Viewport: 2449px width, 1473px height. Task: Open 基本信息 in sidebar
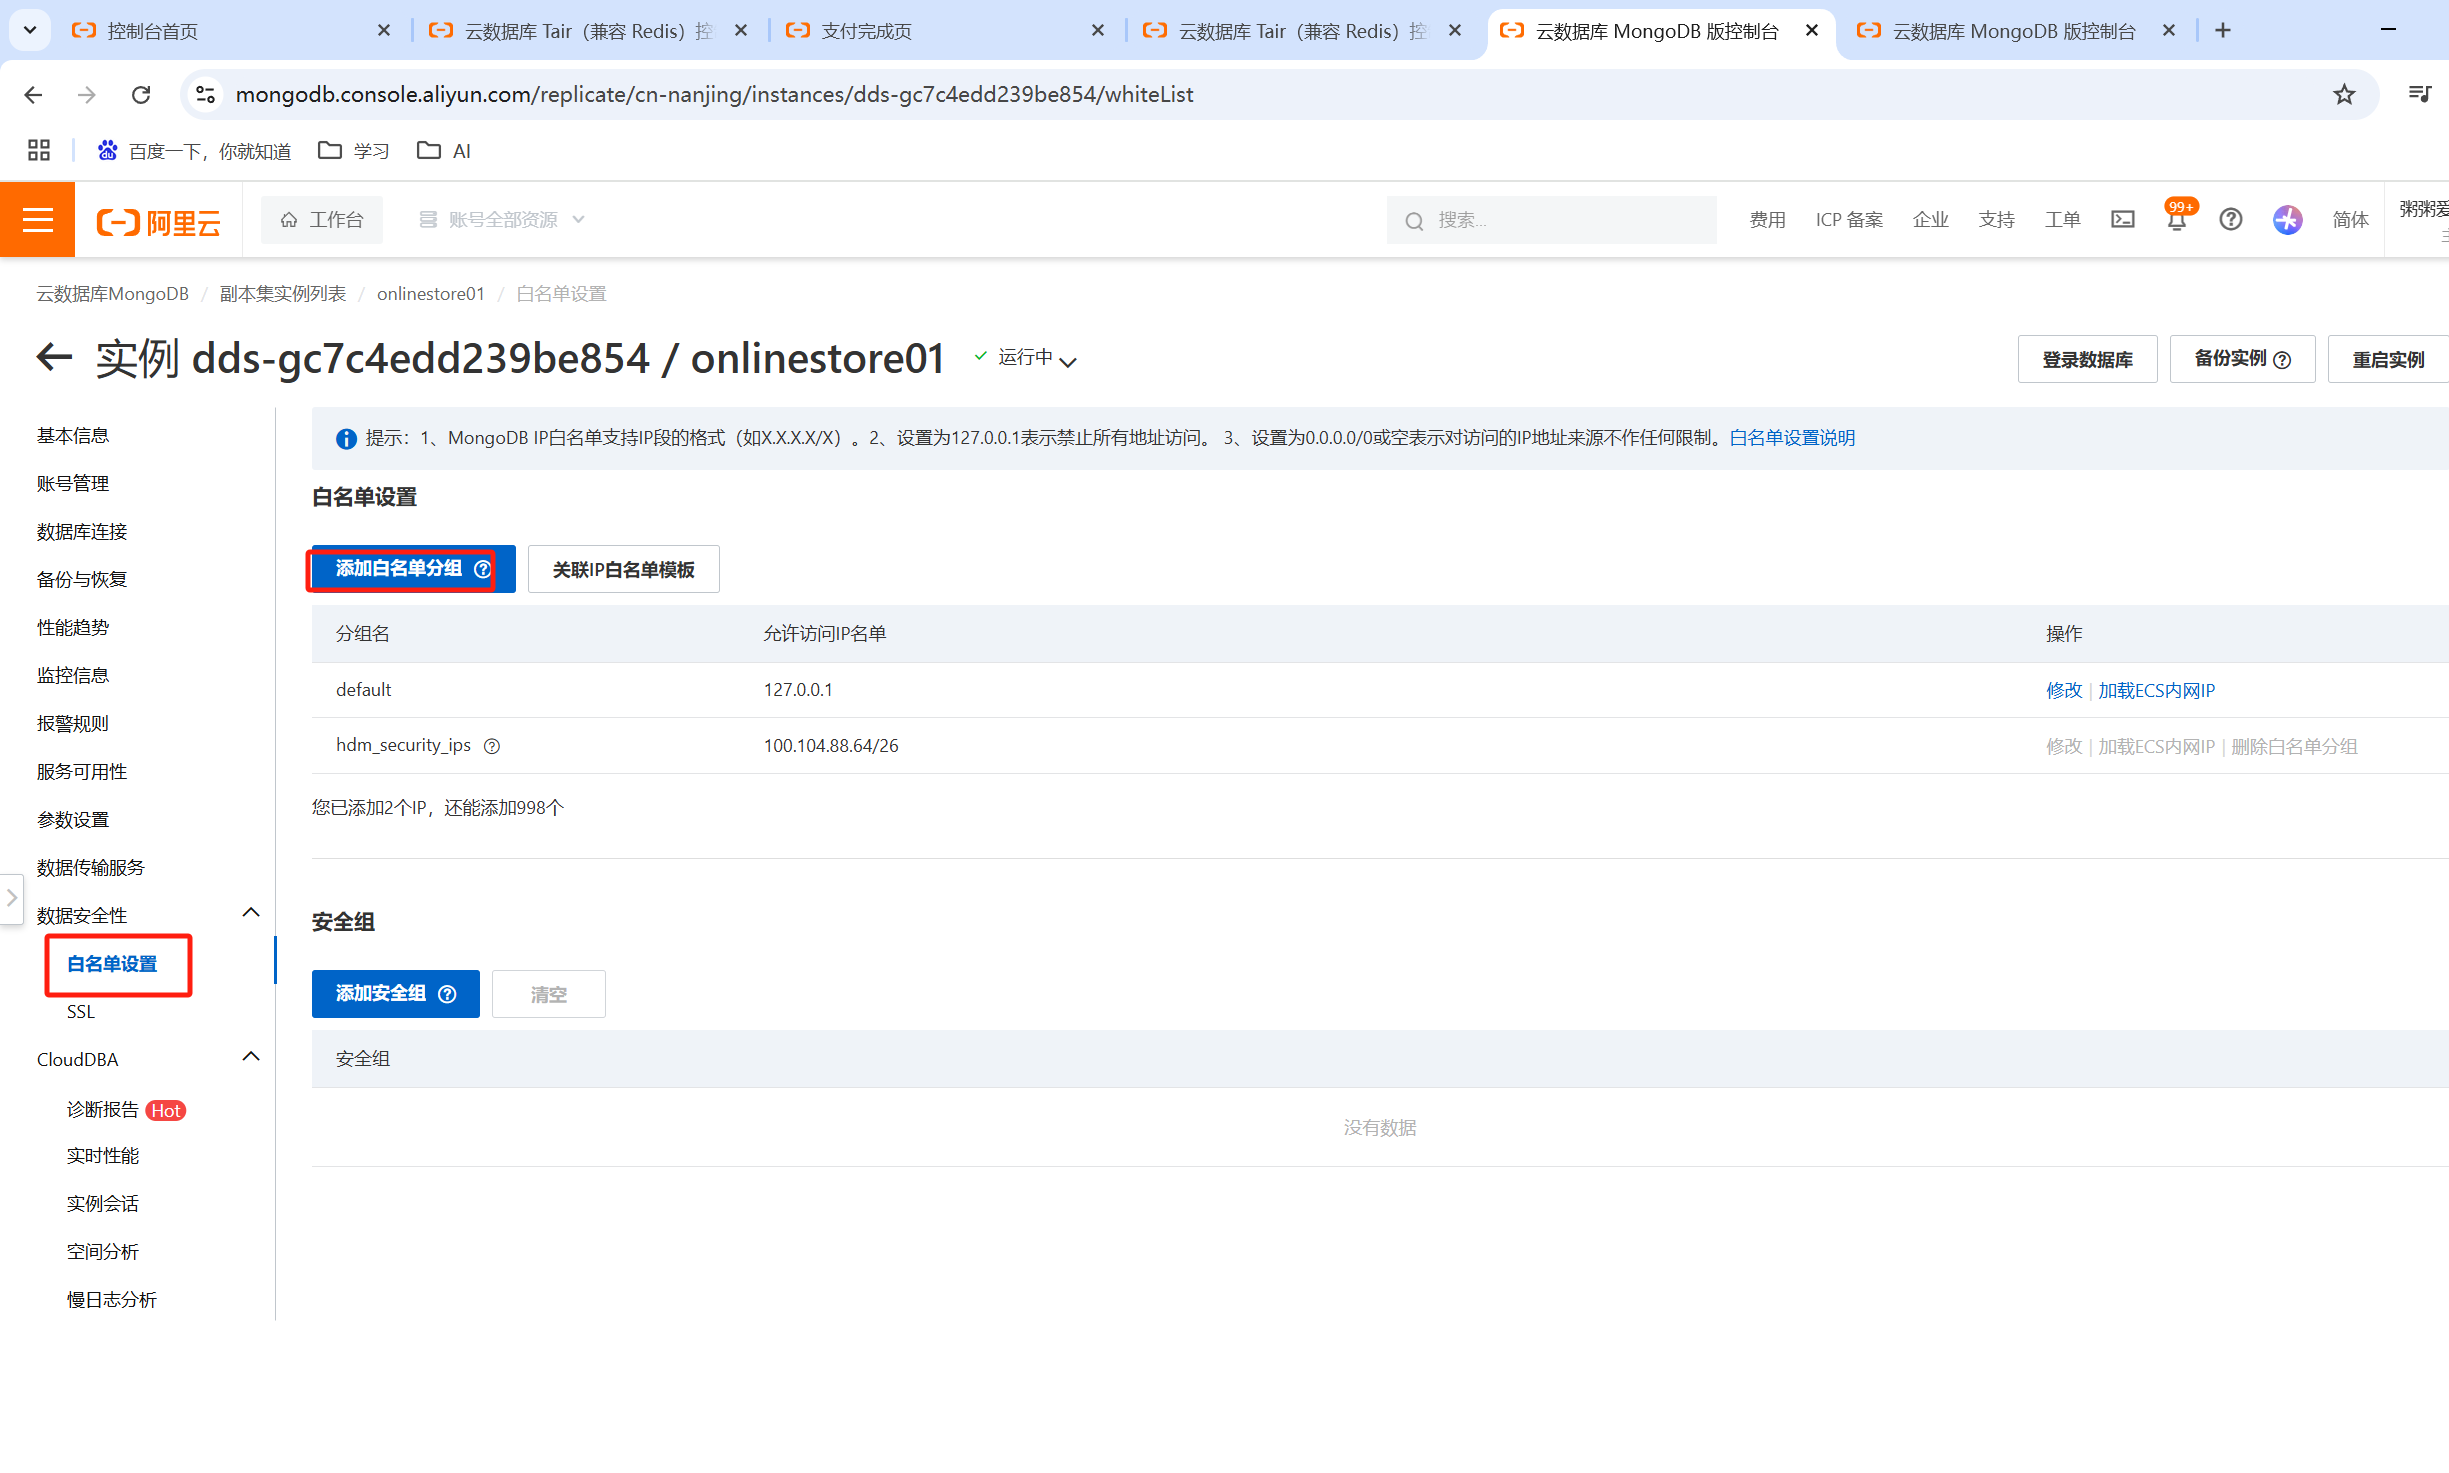[73, 435]
